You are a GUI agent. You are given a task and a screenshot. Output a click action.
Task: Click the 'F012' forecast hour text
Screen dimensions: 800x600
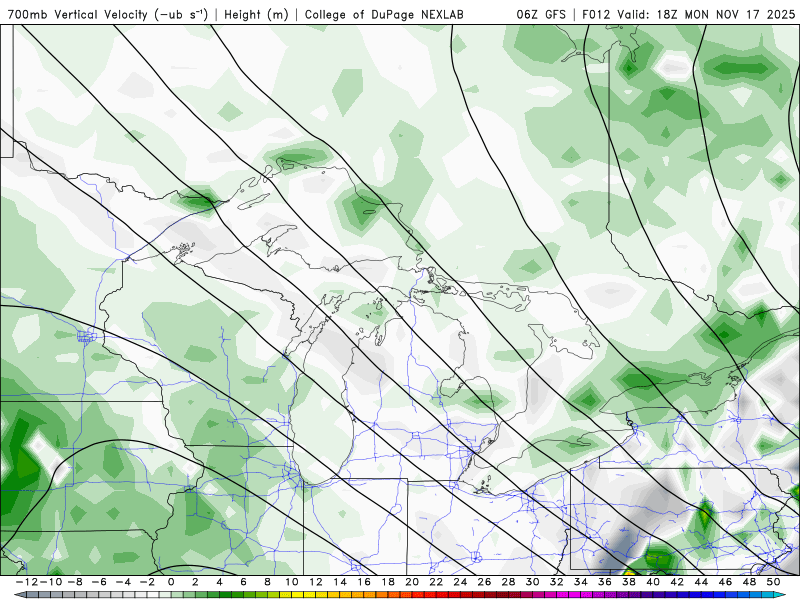click(597, 14)
